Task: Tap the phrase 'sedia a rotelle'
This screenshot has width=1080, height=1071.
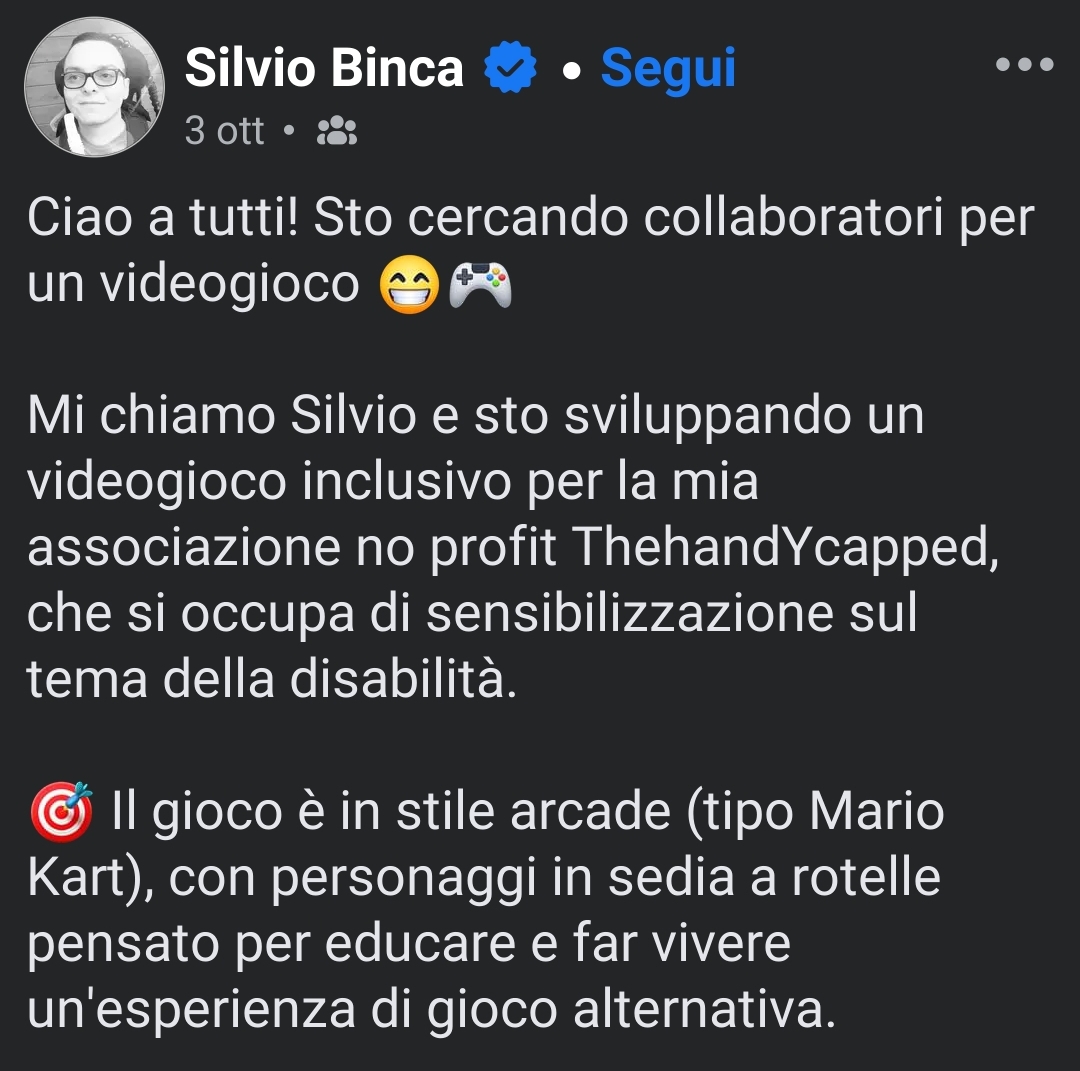Action: [774, 877]
